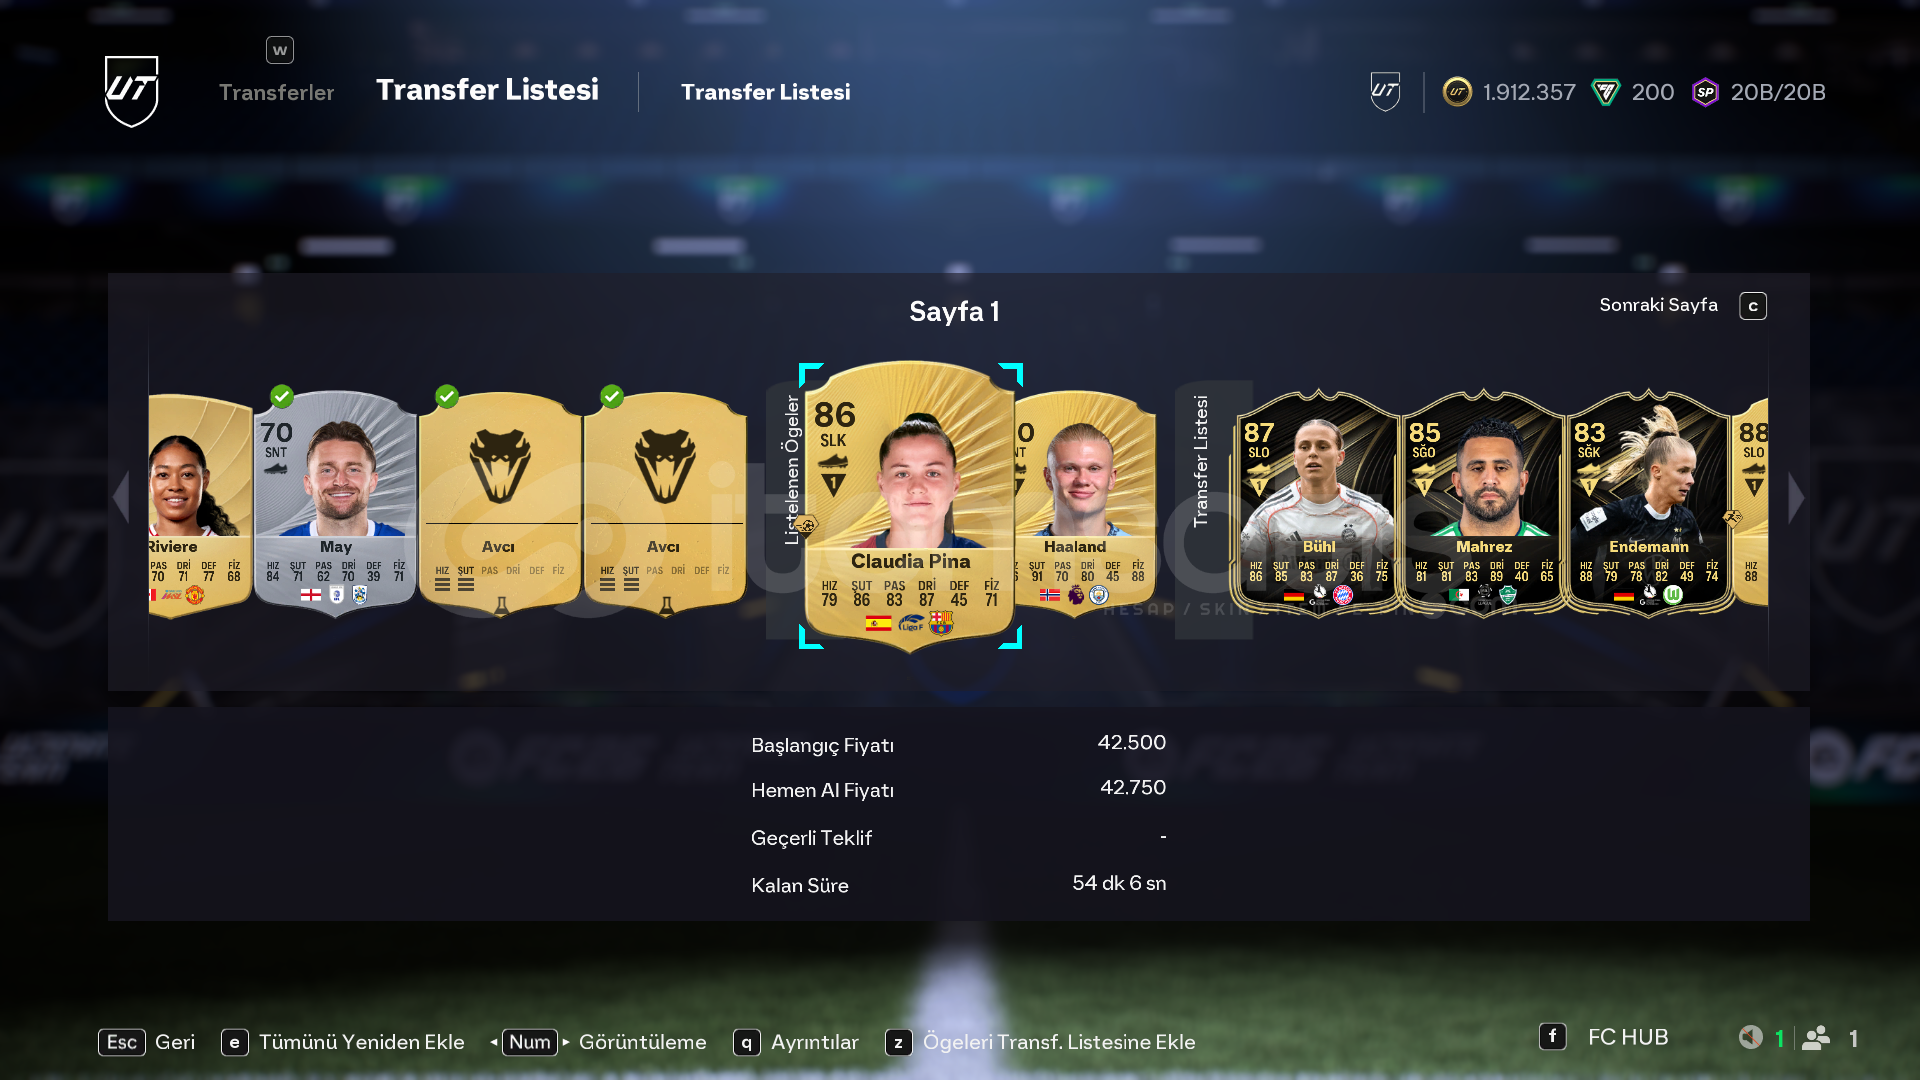Click the FC HUB f key icon
Image resolution: width=1920 pixels, height=1080 pixels.
point(1552,1036)
